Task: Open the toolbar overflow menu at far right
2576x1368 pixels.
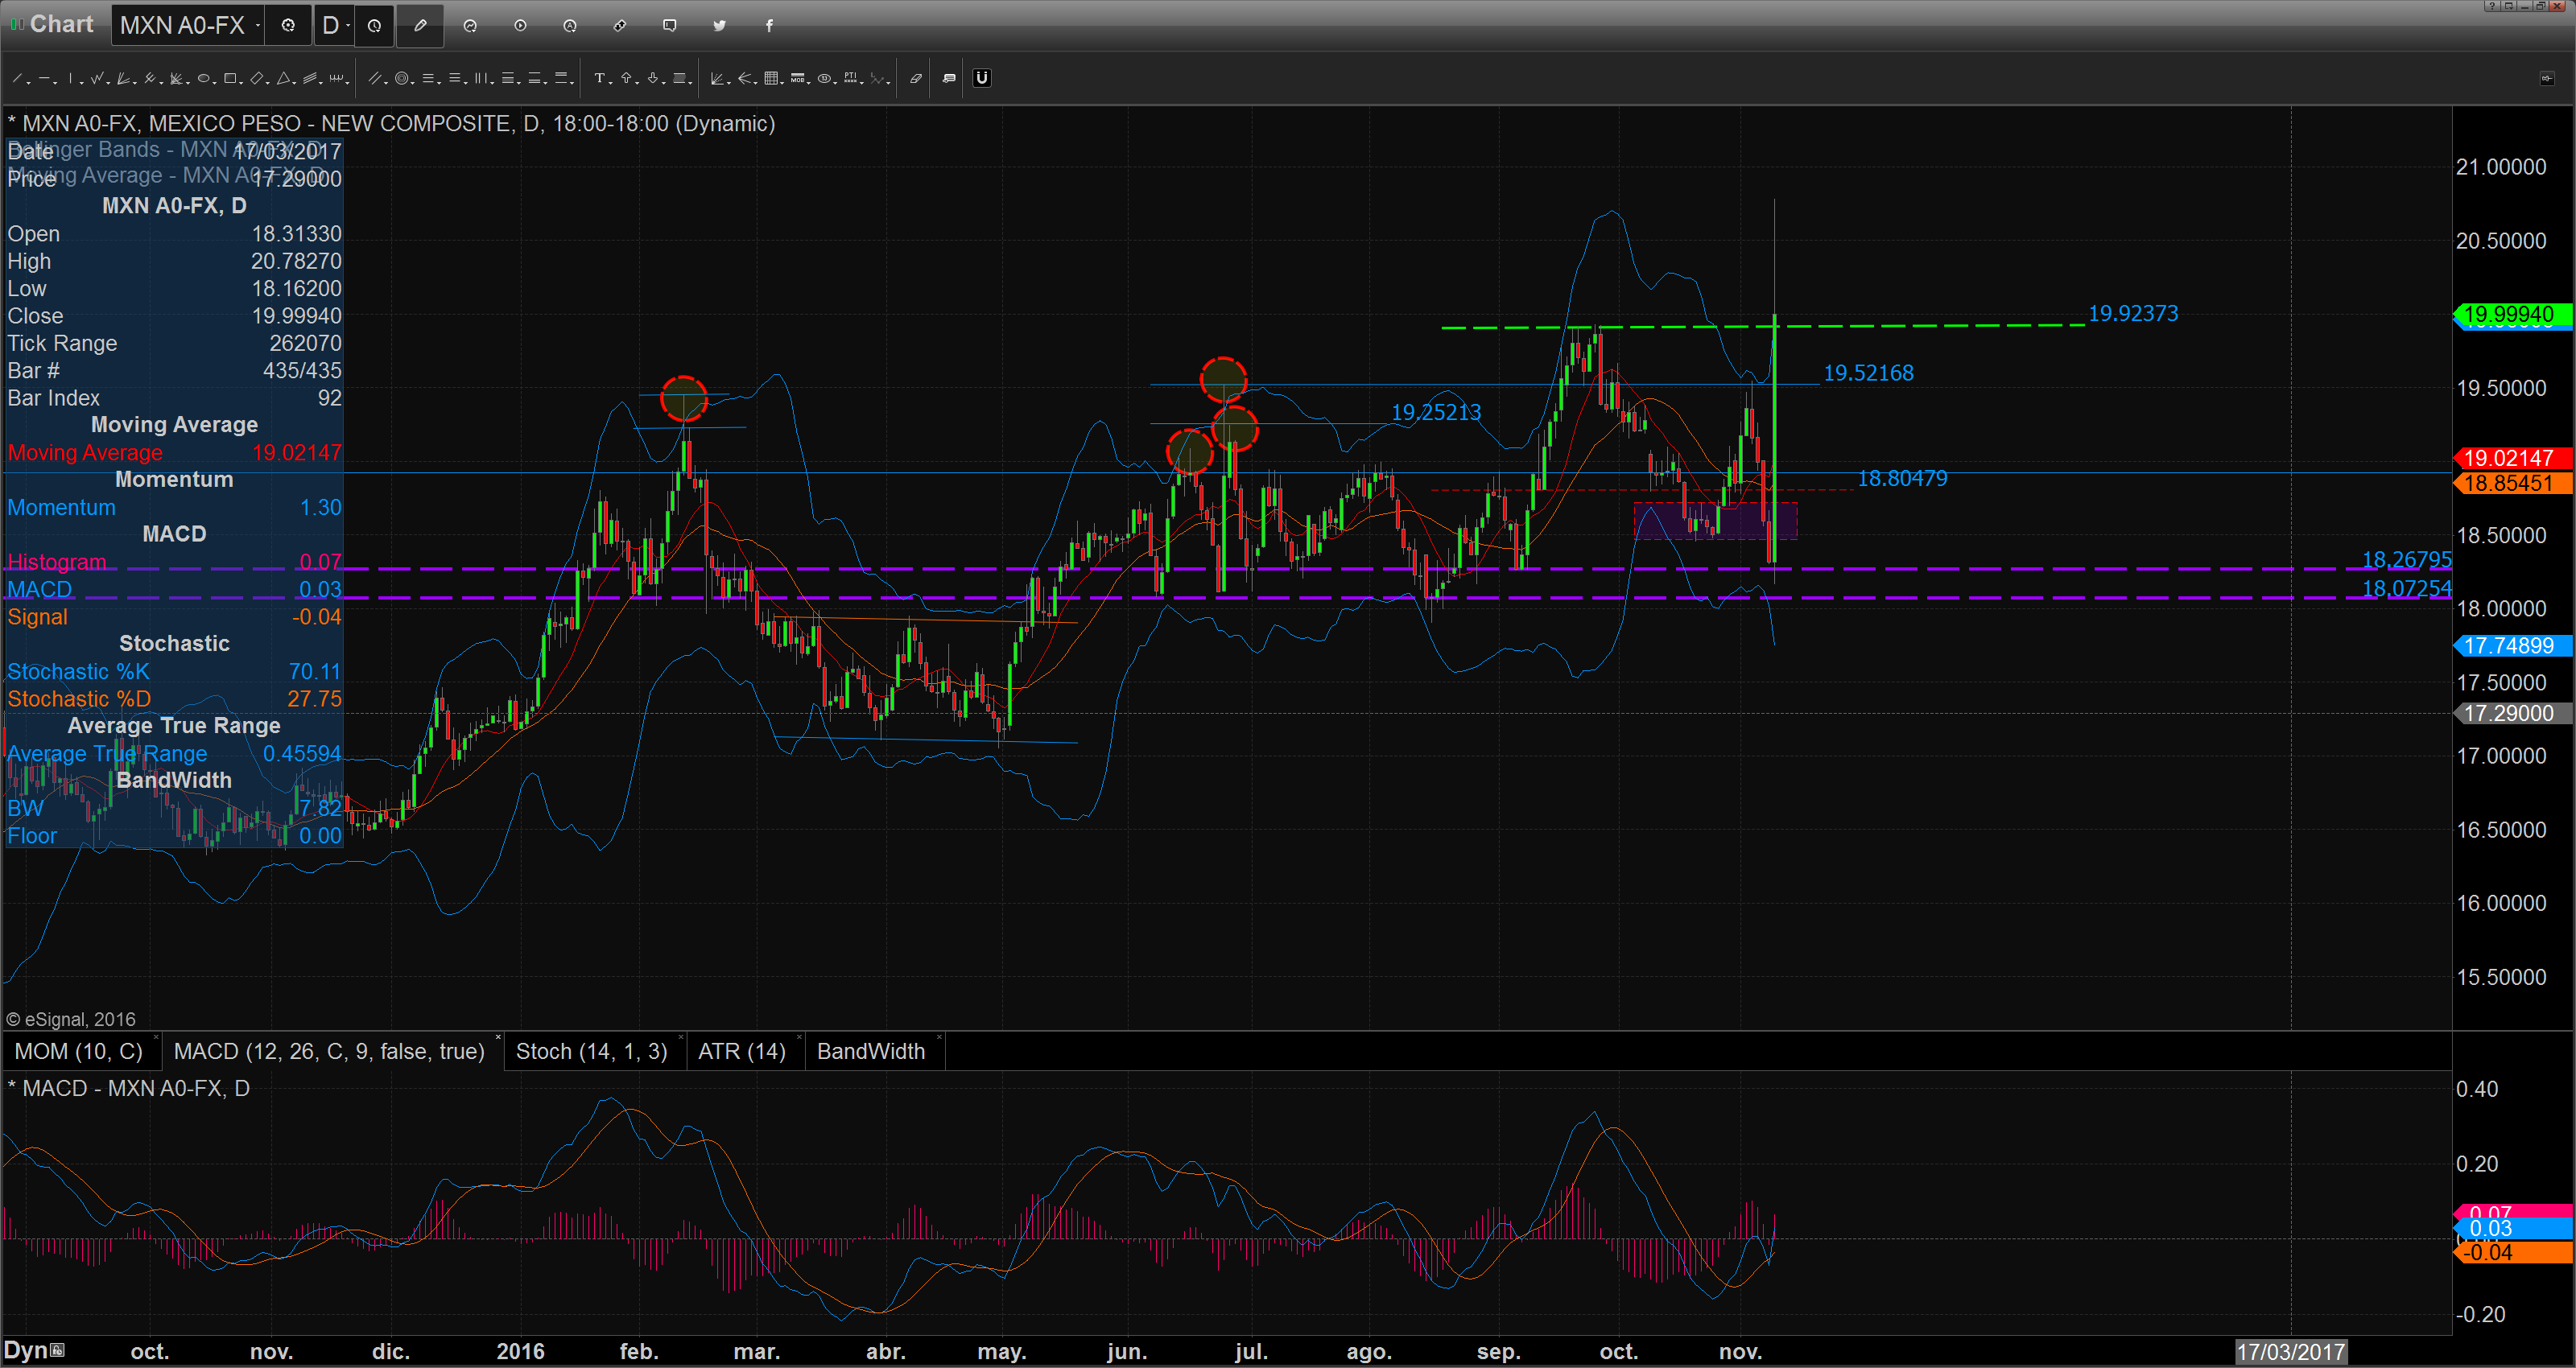Action: 2547,78
